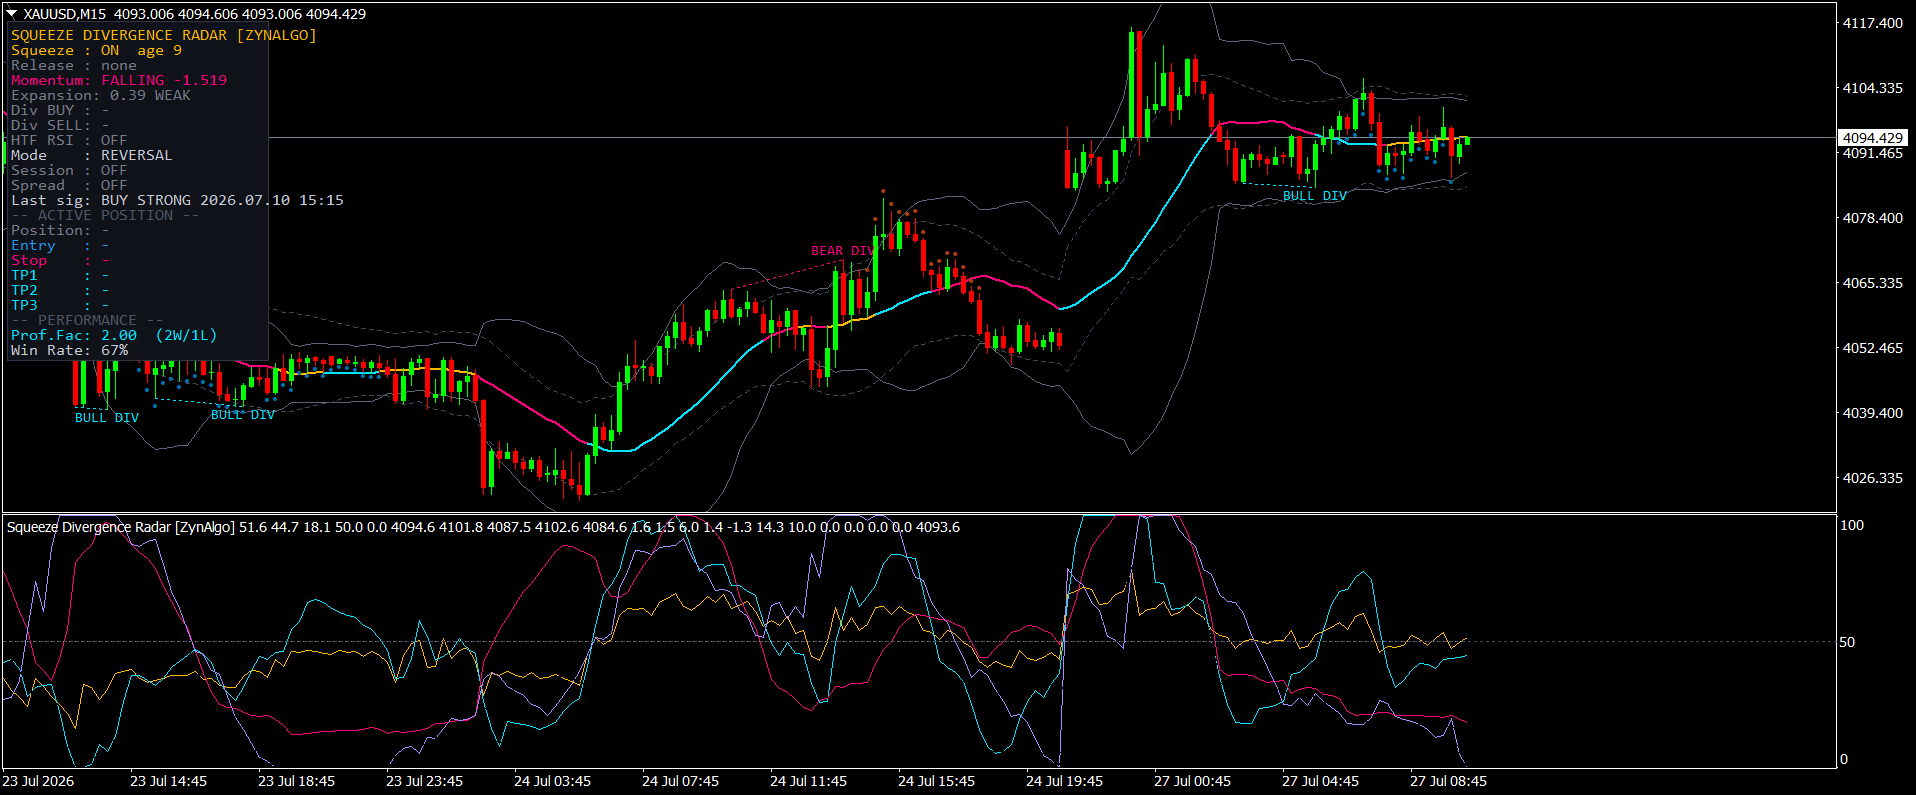
Task: Select the 'Release : none' row
Action: [74, 65]
